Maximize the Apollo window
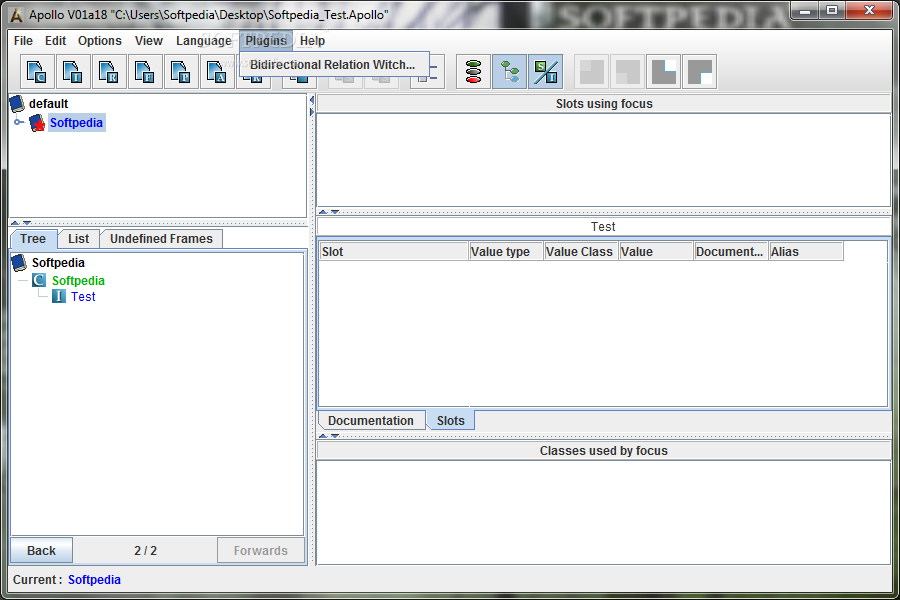900x600 pixels. [x=832, y=10]
